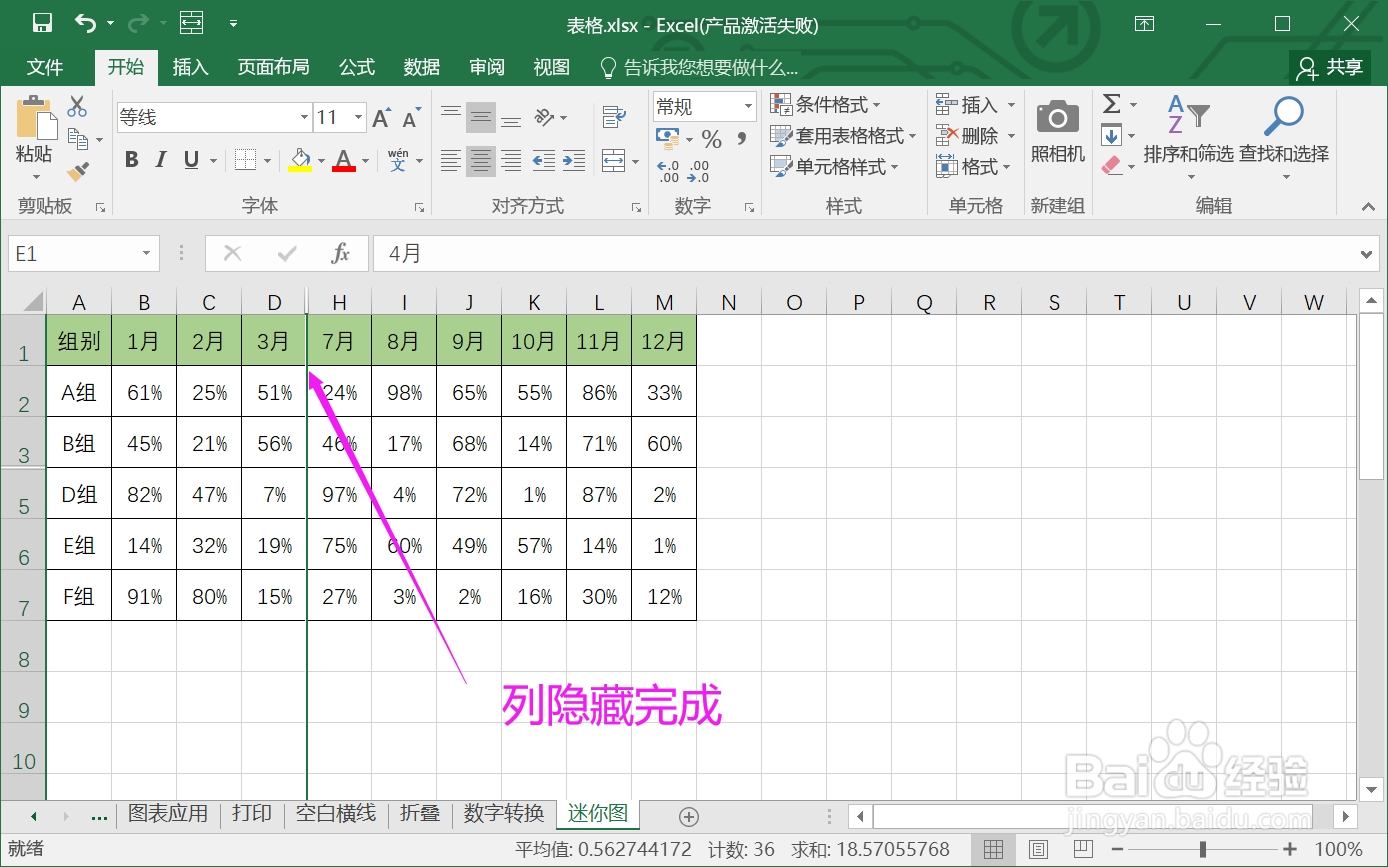Toggle italic formatting

point(162,159)
